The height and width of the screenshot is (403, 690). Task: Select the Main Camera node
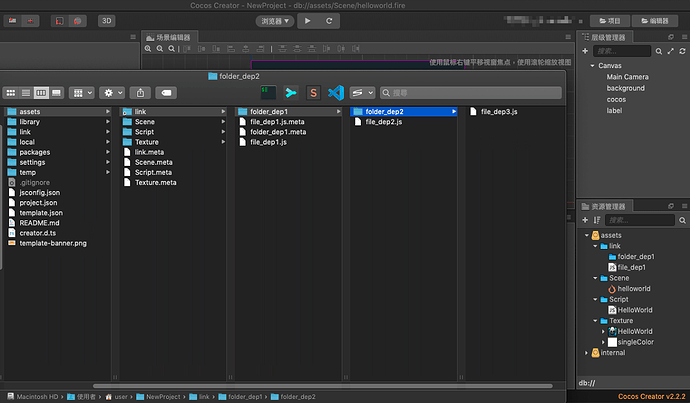628,77
